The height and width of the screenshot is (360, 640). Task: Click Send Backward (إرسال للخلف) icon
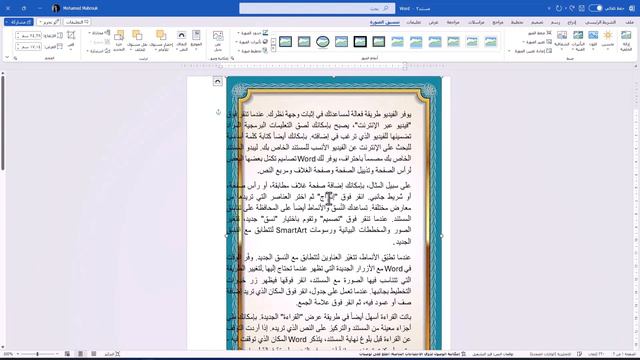coord(137,40)
